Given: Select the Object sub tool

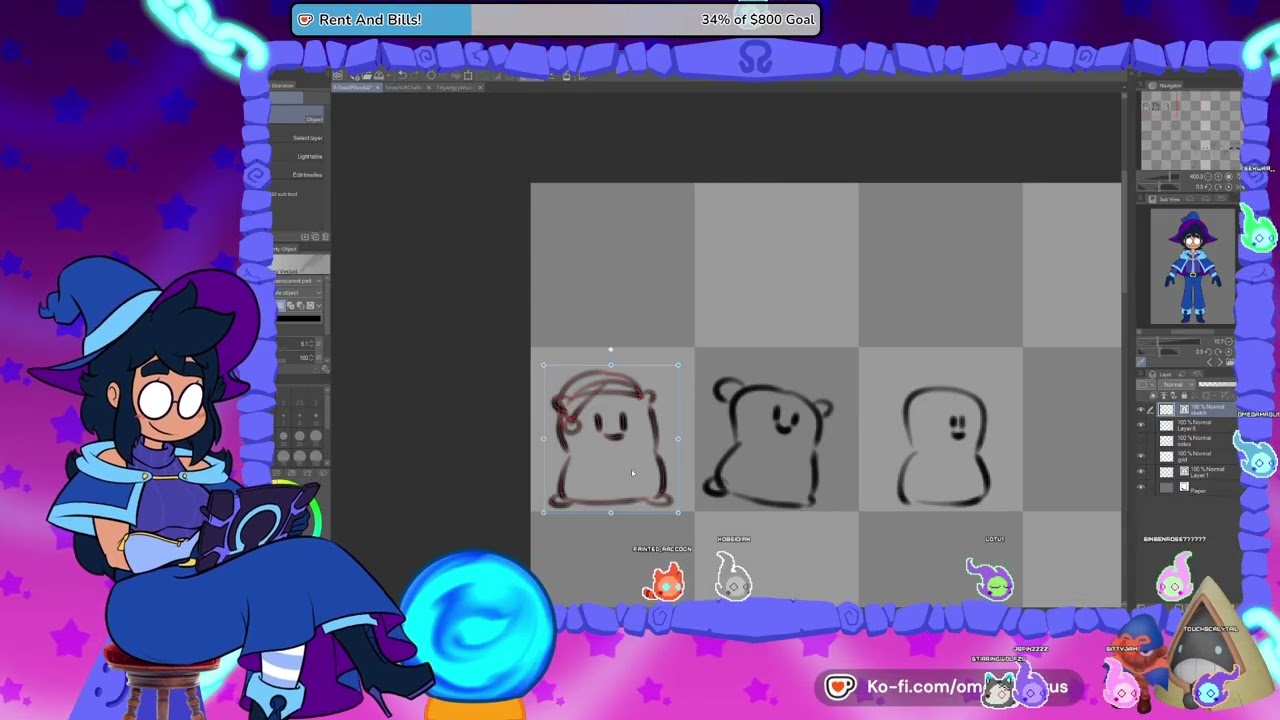Looking at the screenshot, I should 297,115.
